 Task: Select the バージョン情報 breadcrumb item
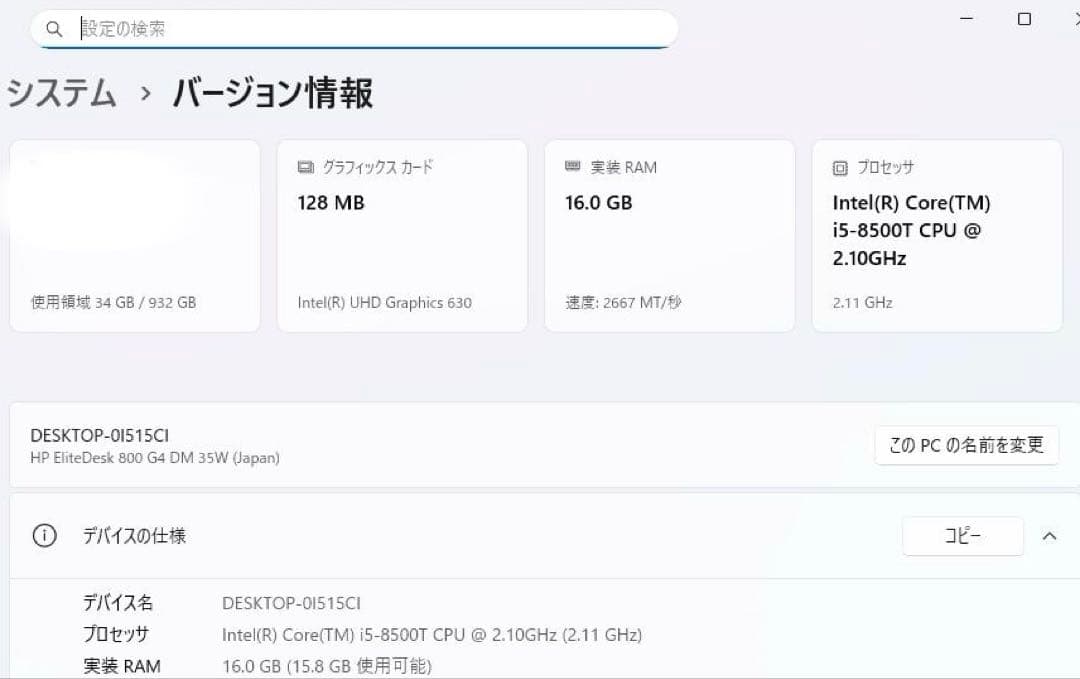(x=272, y=93)
